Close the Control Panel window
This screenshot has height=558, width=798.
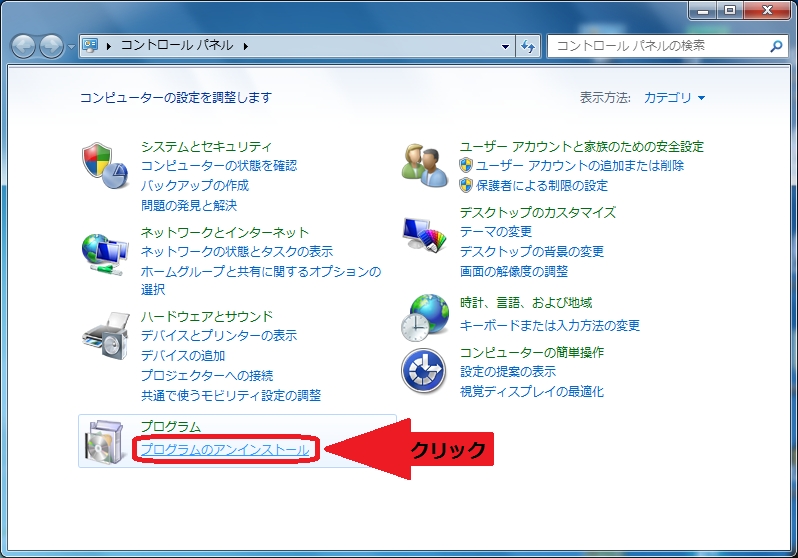767,10
